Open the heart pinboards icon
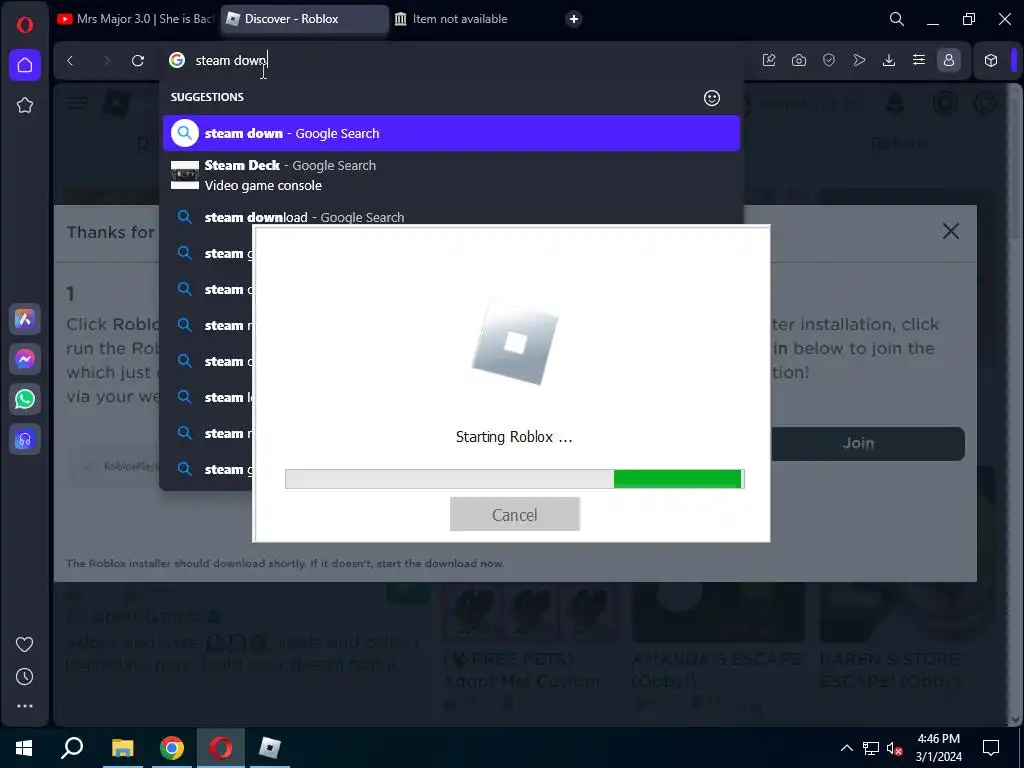The width and height of the screenshot is (1024, 768). tap(25, 645)
